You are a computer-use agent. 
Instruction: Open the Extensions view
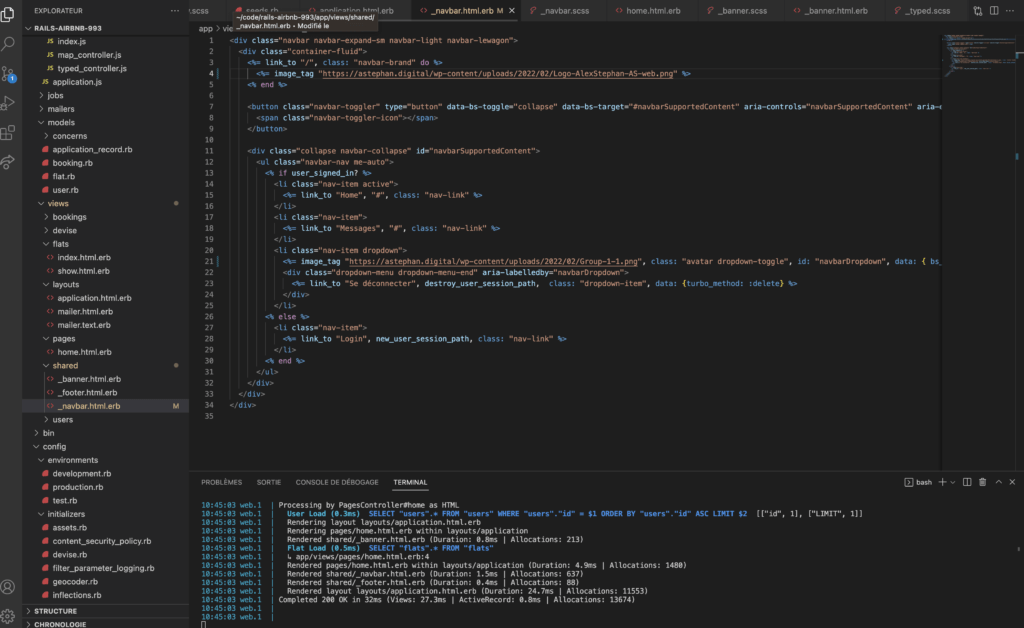[9, 132]
